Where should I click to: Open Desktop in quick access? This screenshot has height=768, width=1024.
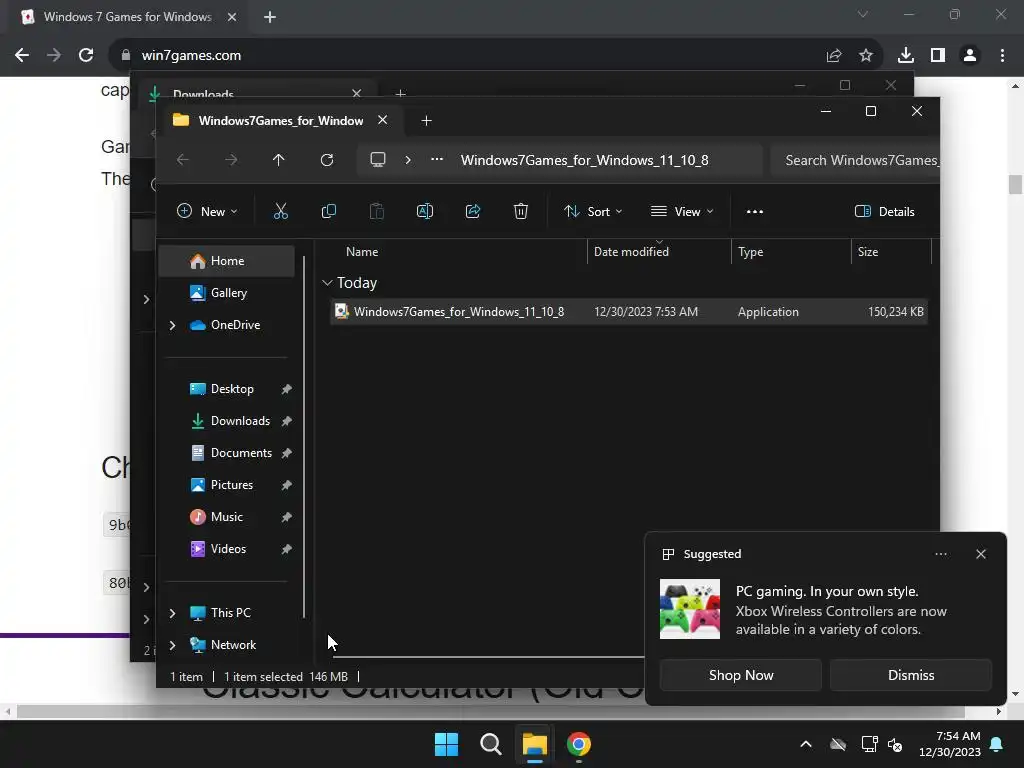(x=227, y=389)
